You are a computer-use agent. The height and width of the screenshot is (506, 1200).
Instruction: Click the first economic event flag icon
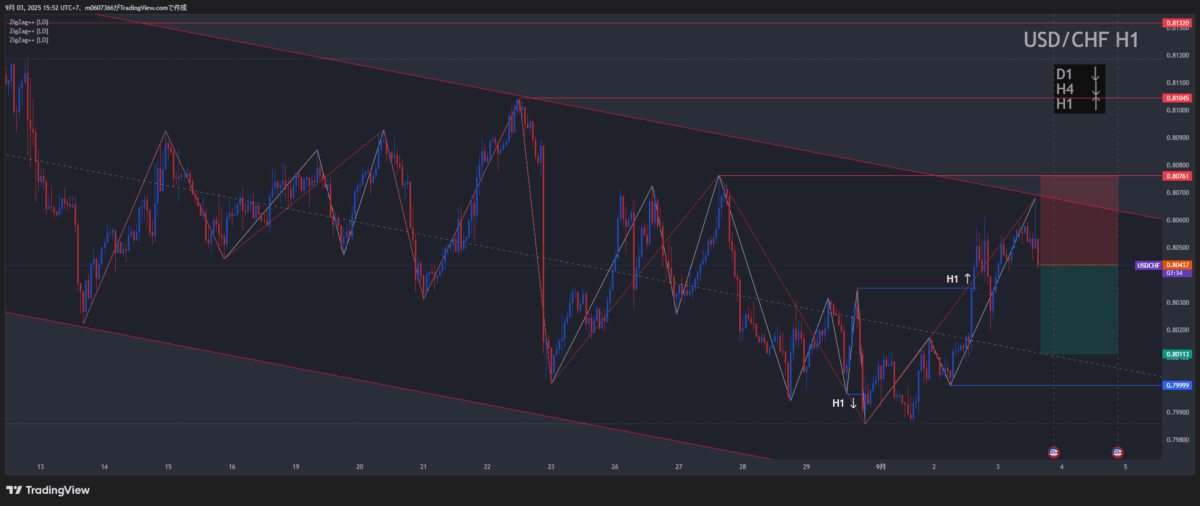click(1053, 453)
